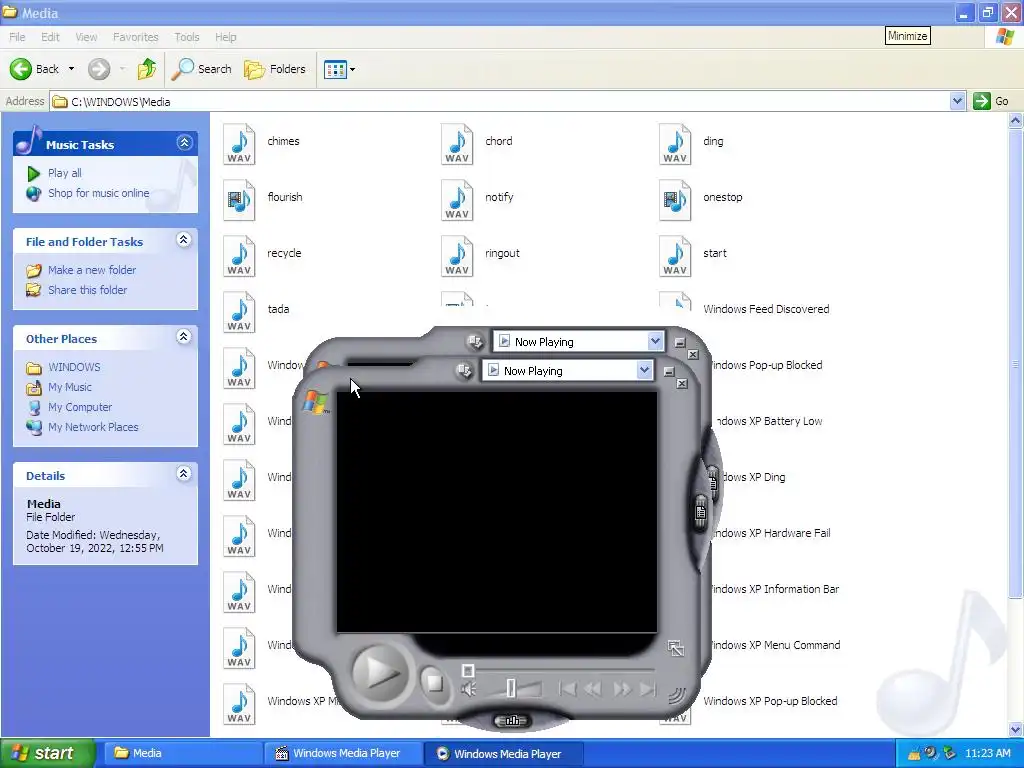Screen dimensions: 1024x768
Task: Open the Back history dropdown arrow
Action: (x=71, y=69)
